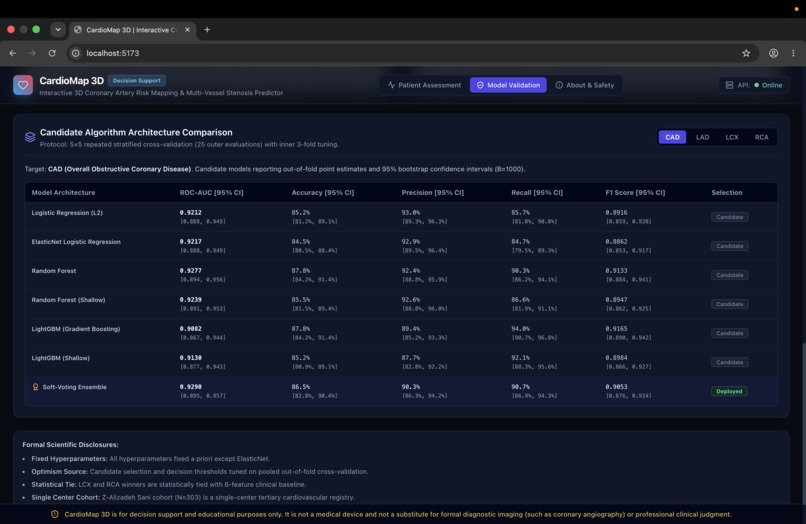Screen dimensions: 806x524
Task: Click the Formal Scientific Disclosures heading
Action: [x=70, y=444]
